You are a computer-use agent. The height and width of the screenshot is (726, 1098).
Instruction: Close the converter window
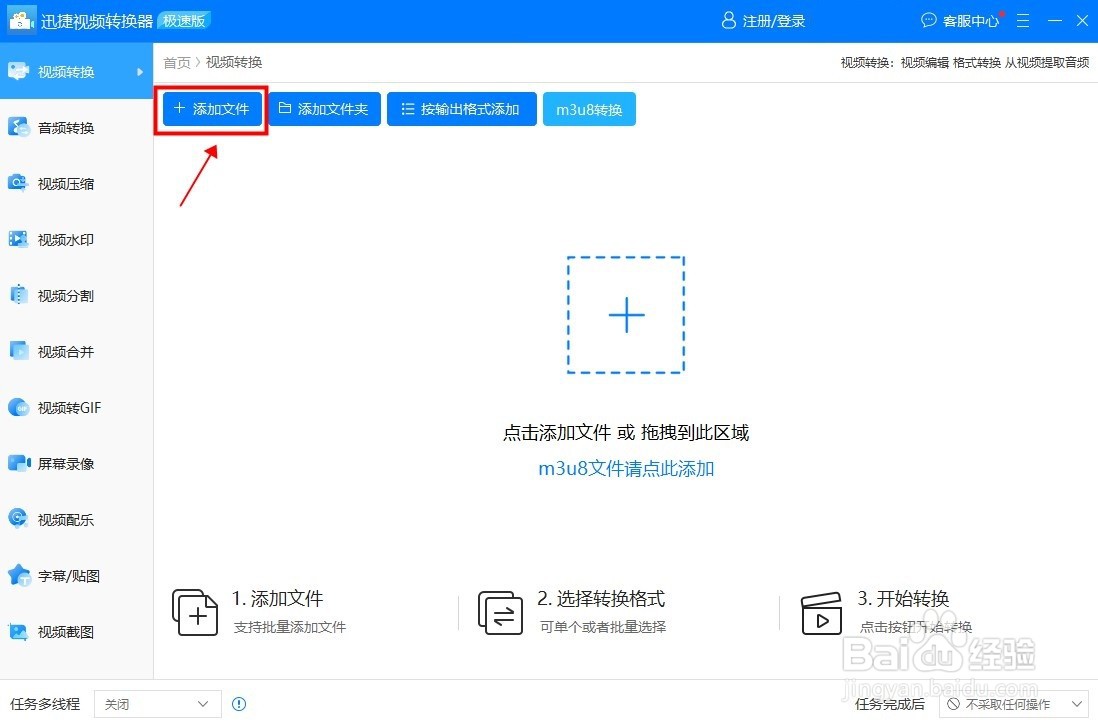(1082, 21)
